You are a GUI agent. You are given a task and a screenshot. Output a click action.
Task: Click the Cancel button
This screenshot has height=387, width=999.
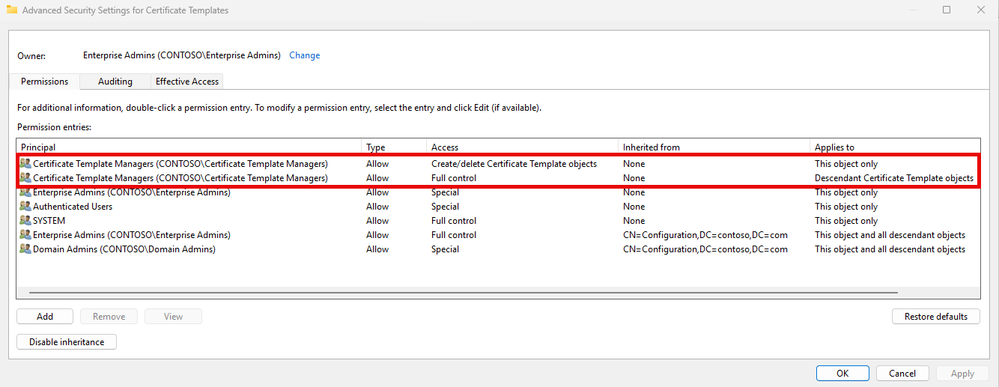902,374
